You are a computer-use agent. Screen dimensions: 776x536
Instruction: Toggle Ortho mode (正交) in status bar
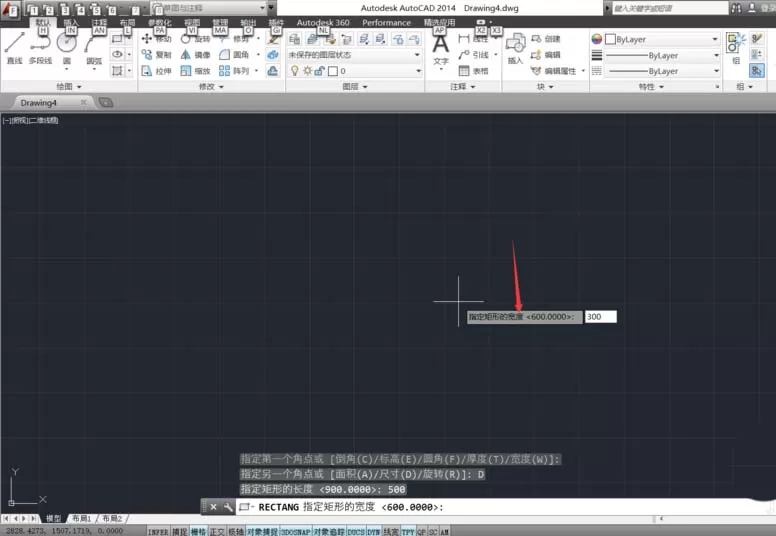pos(217,532)
